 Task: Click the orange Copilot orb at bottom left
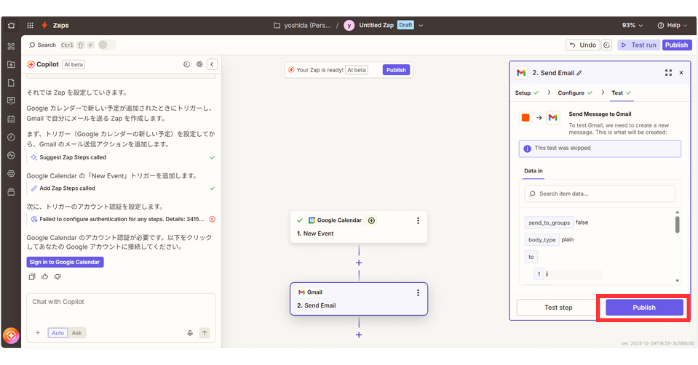(11, 336)
